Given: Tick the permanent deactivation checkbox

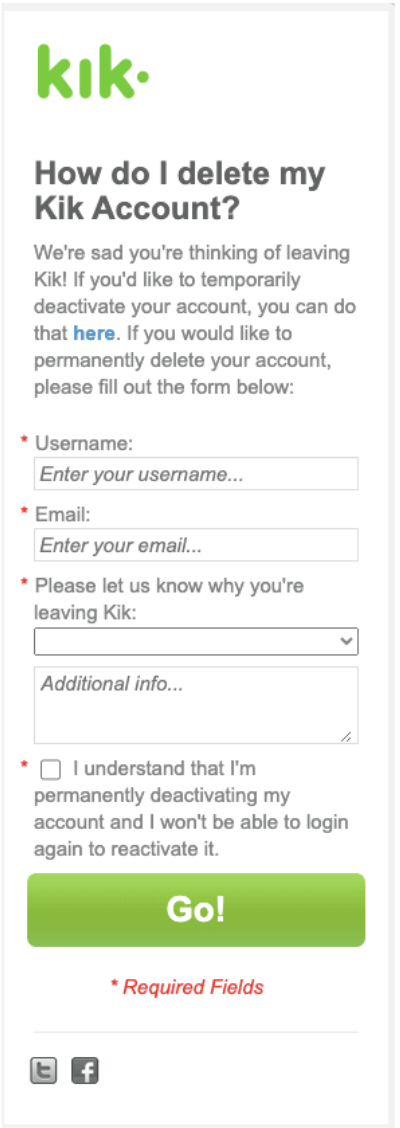Looking at the screenshot, I should pyautogui.click(x=51, y=770).
